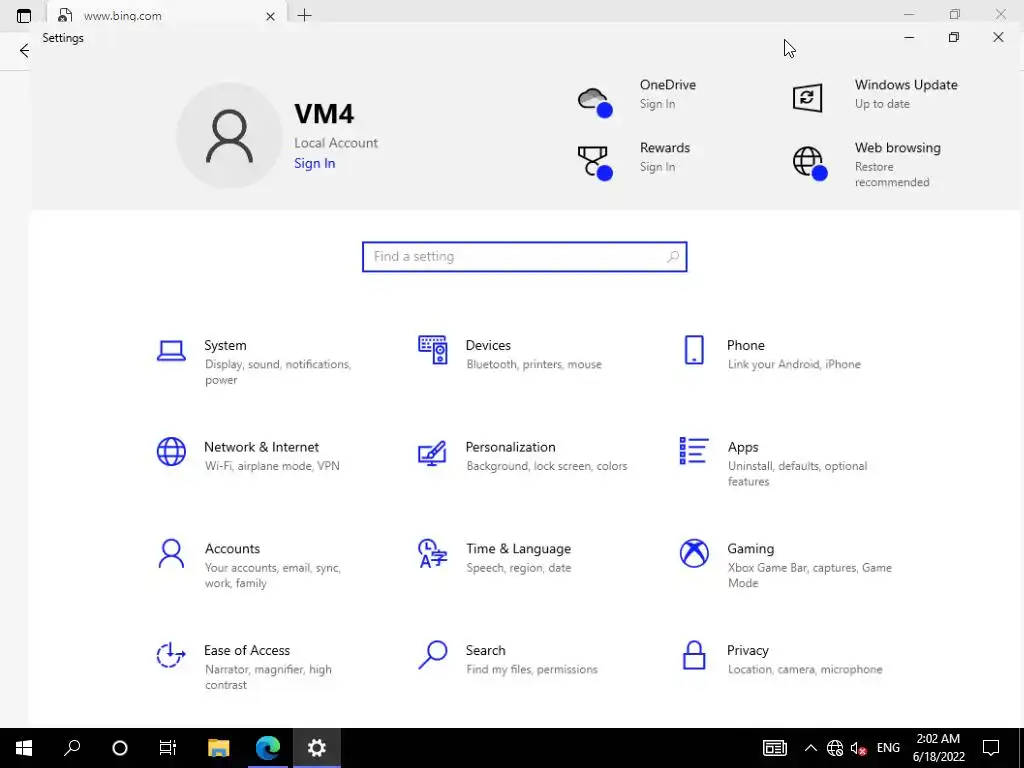Click the Web browsing heading

tap(898, 148)
